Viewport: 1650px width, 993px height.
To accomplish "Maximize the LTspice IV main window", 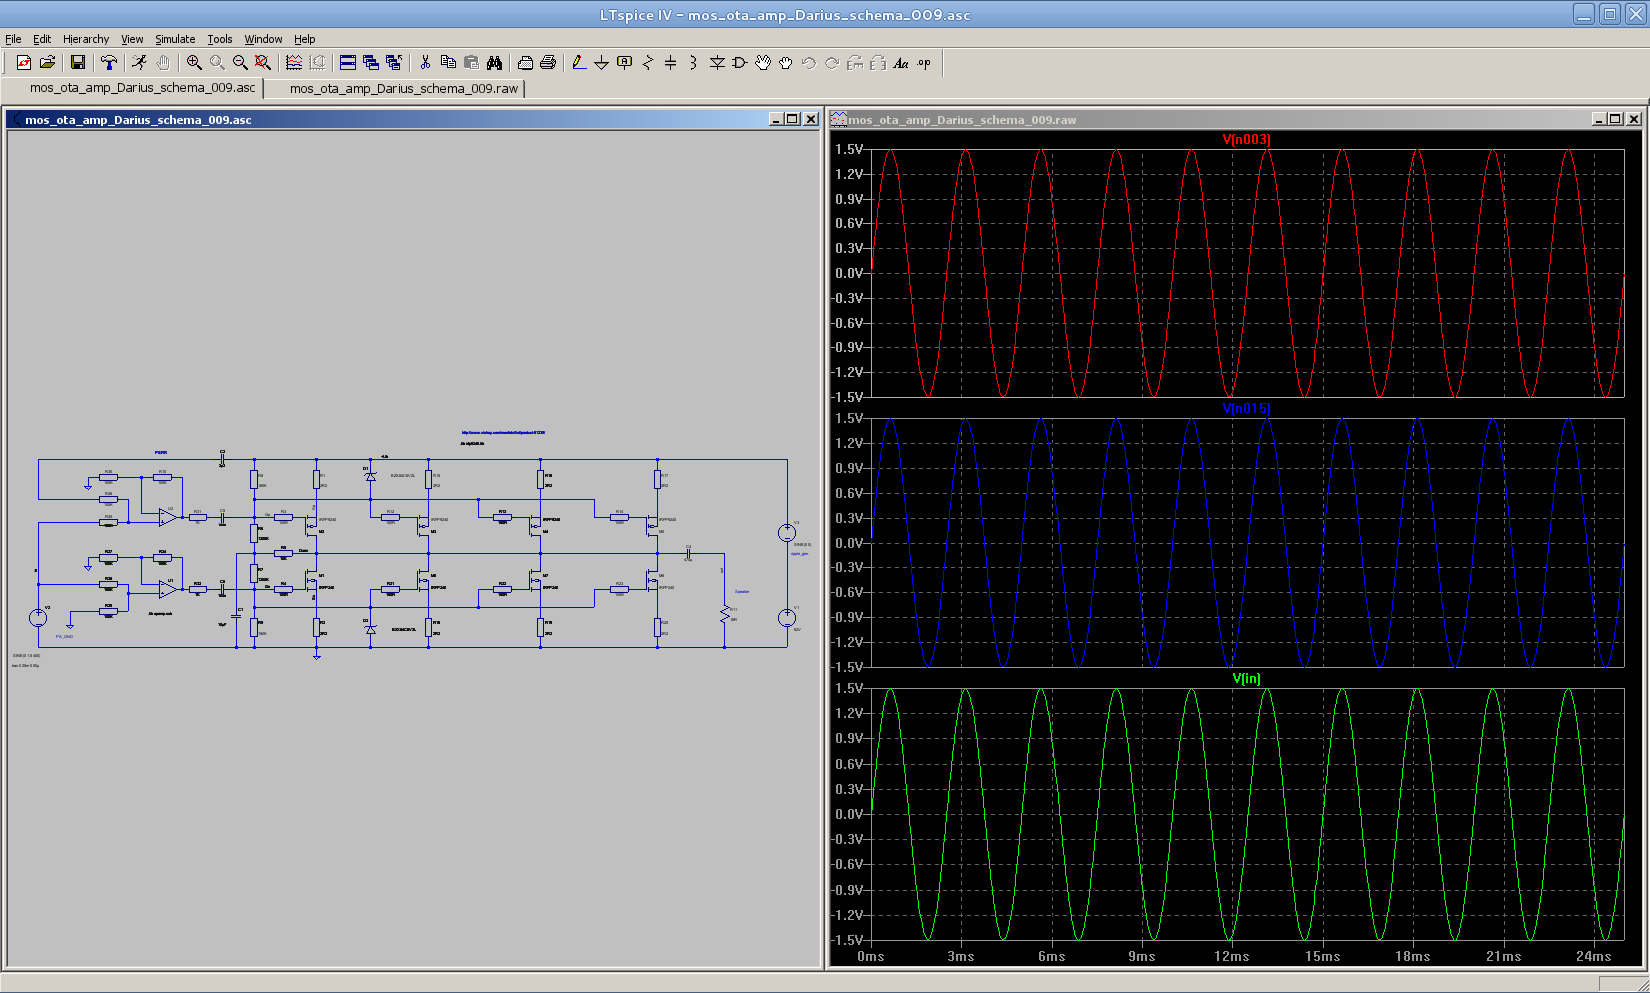I will point(1609,14).
